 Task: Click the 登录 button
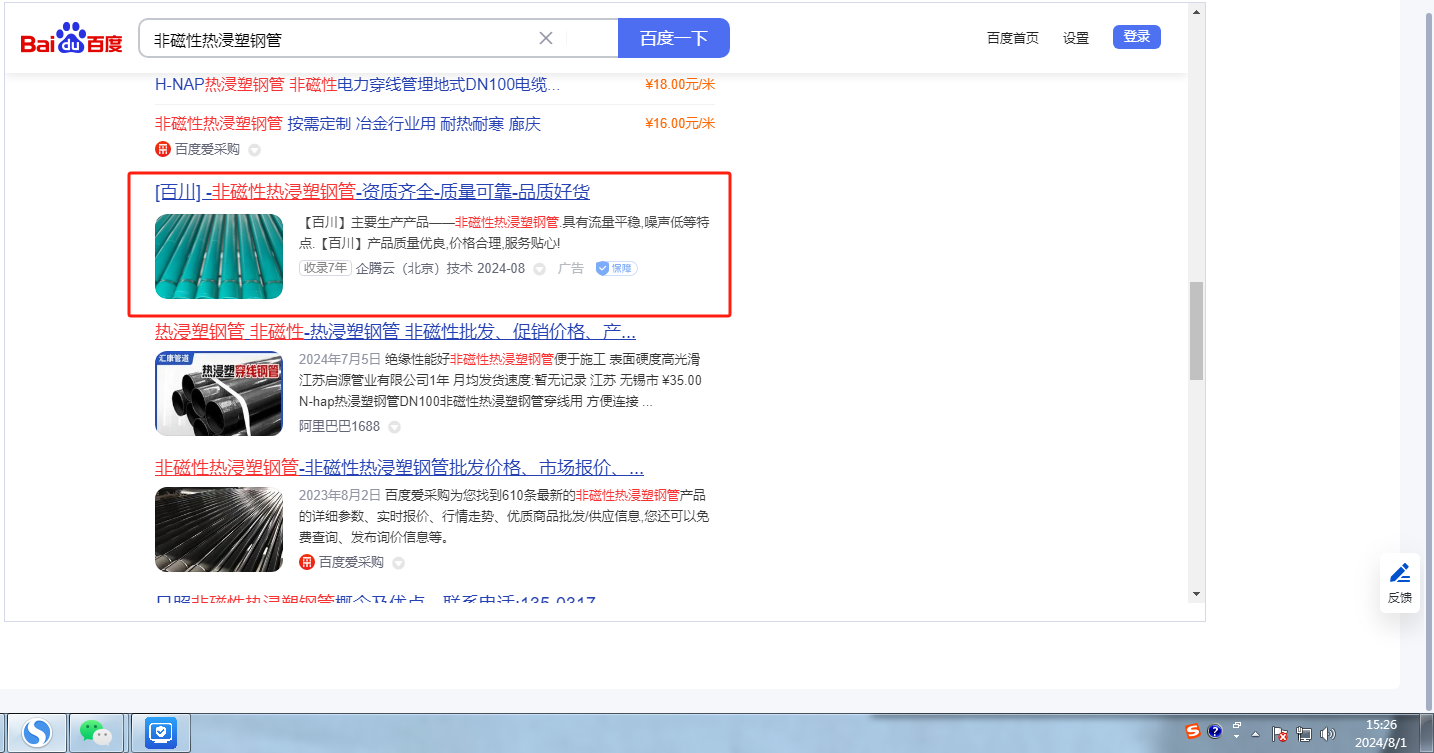point(1137,37)
